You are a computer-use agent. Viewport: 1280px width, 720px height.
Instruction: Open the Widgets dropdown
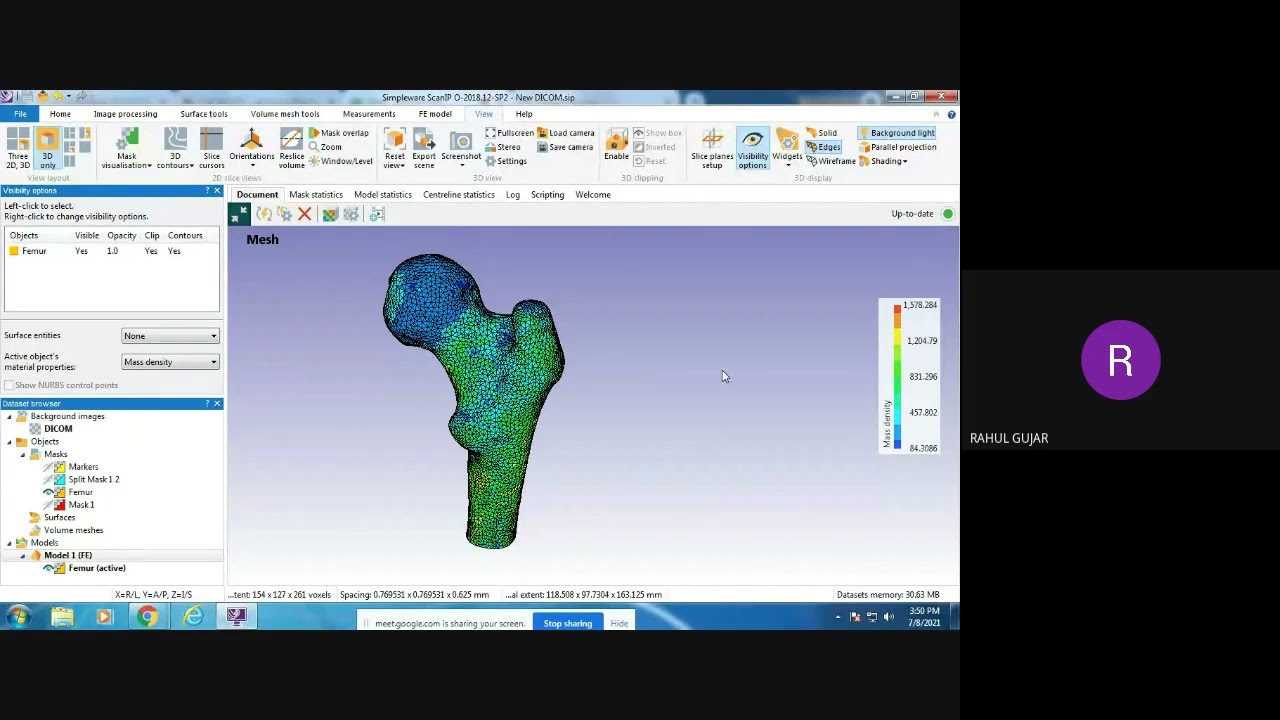(787, 148)
